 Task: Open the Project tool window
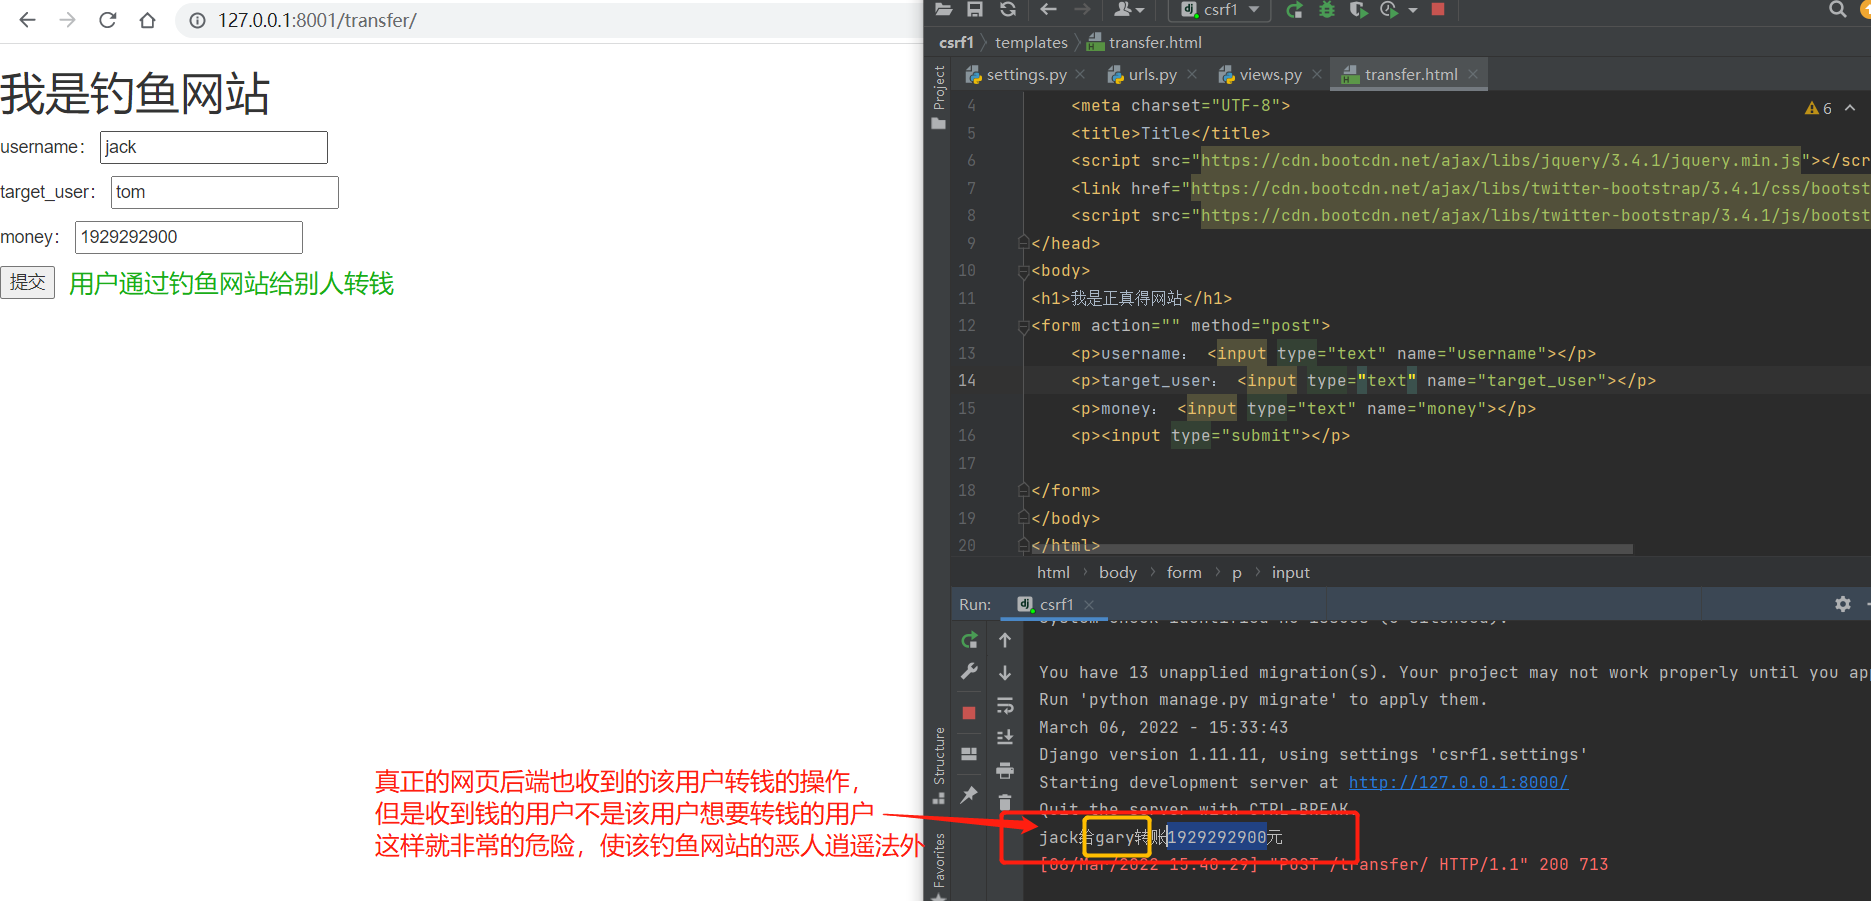[939, 96]
